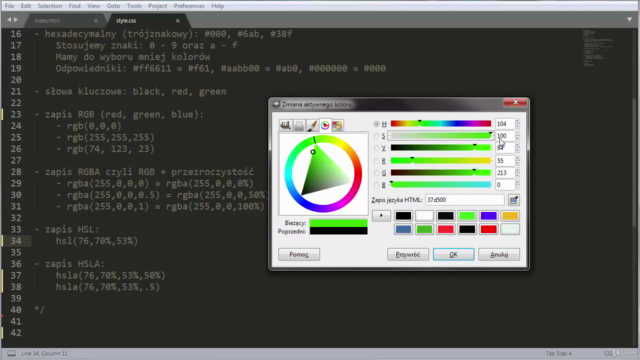
Task: Increase the B value with stepper
Action: (x=517, y=182)
